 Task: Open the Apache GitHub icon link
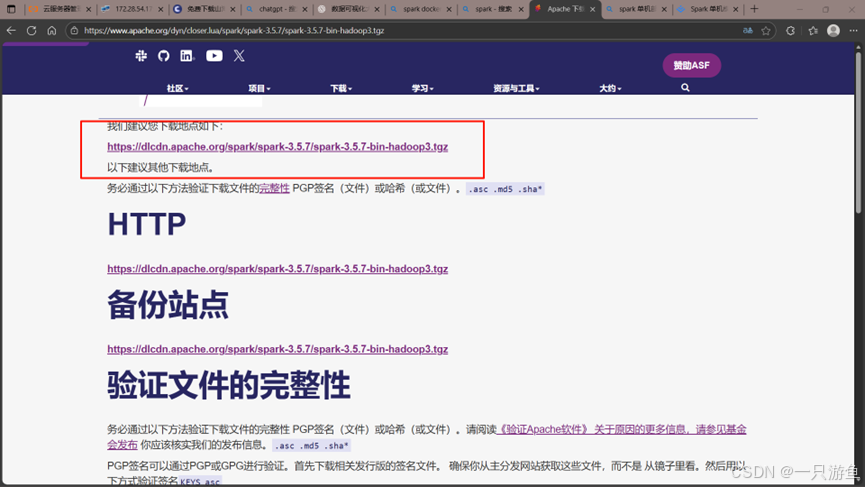coord(163,56)
